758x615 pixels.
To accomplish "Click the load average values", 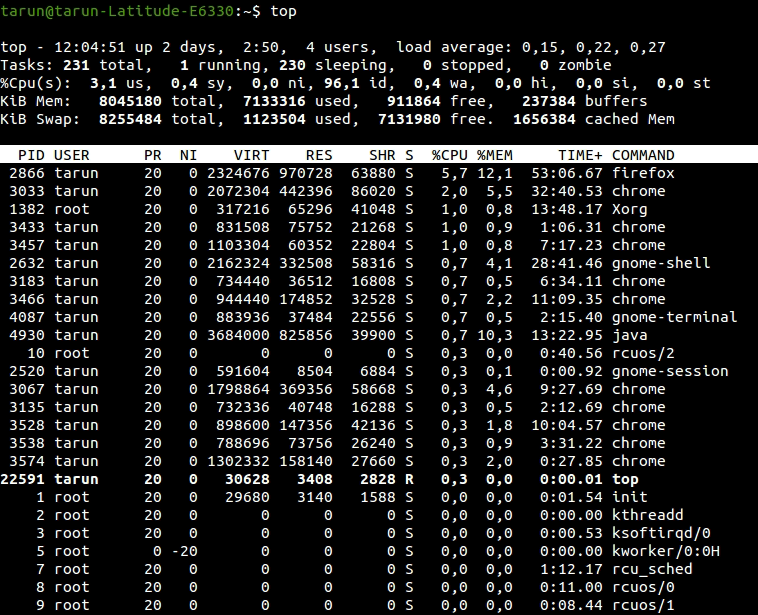I will click(x=594, y=47).
